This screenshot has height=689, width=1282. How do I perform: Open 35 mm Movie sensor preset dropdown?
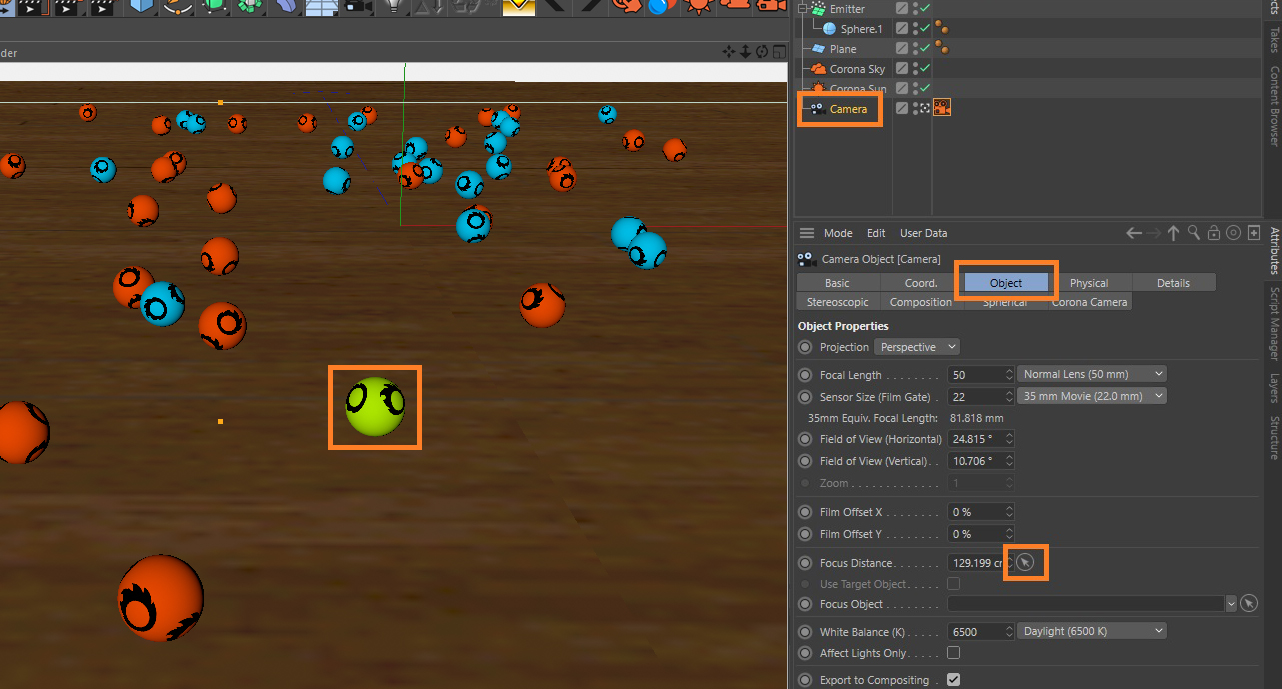tap(1092, 396)
